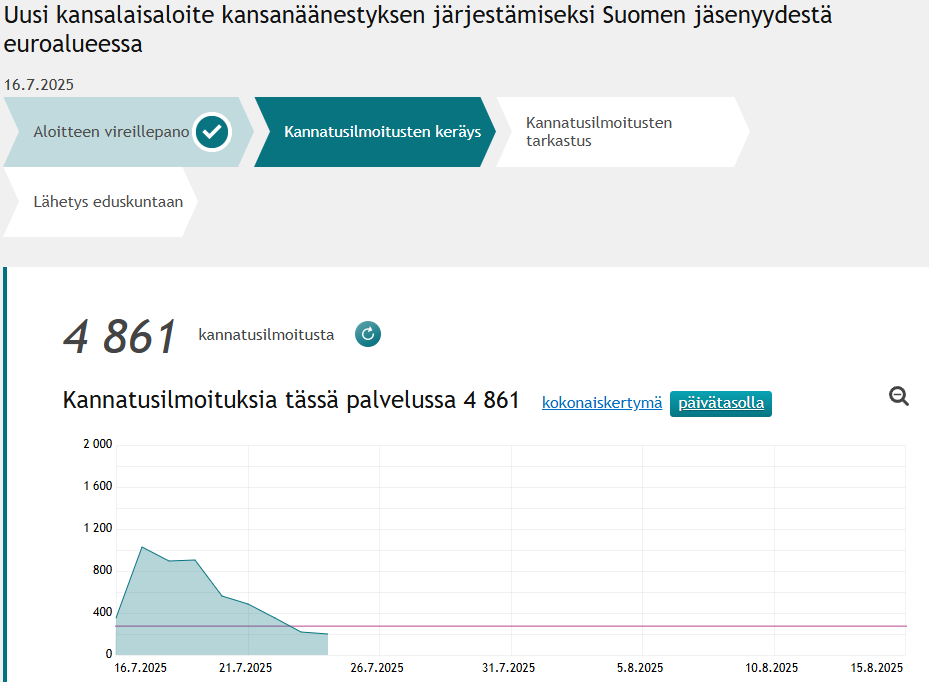Viewport: 929px width, 682px height.
Task: Click the large 4 861 count
Action: [x=120, y=337]
